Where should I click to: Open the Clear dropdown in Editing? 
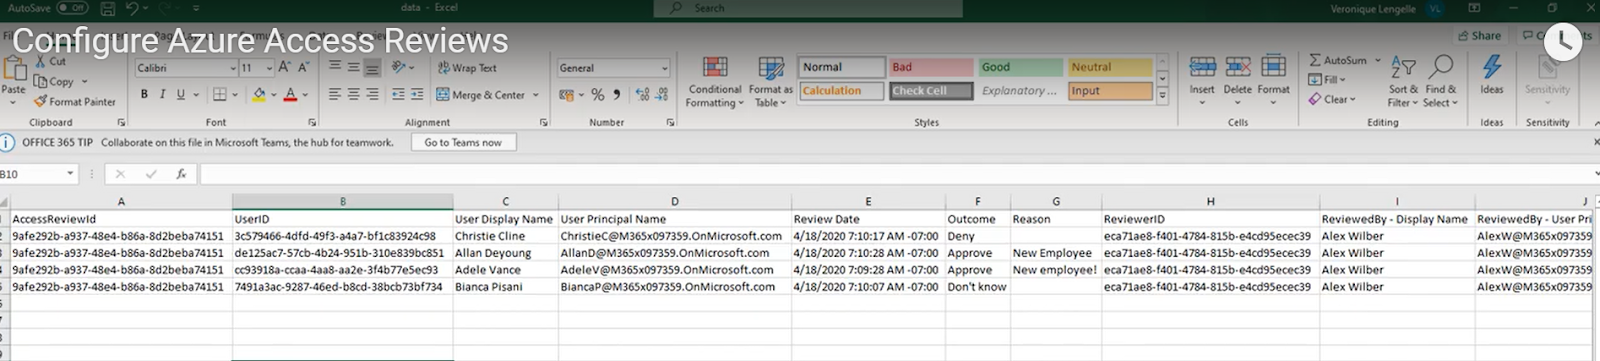click(x=1332, y=99)
